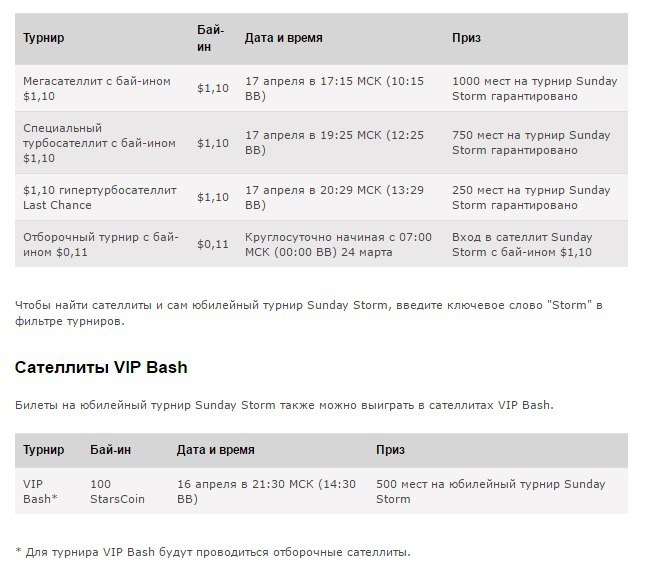Image resolution: width=645 pixels, height=579 pixels.
Task: Click the "Бай-ин" header in the first table
Action: (210, 38)
